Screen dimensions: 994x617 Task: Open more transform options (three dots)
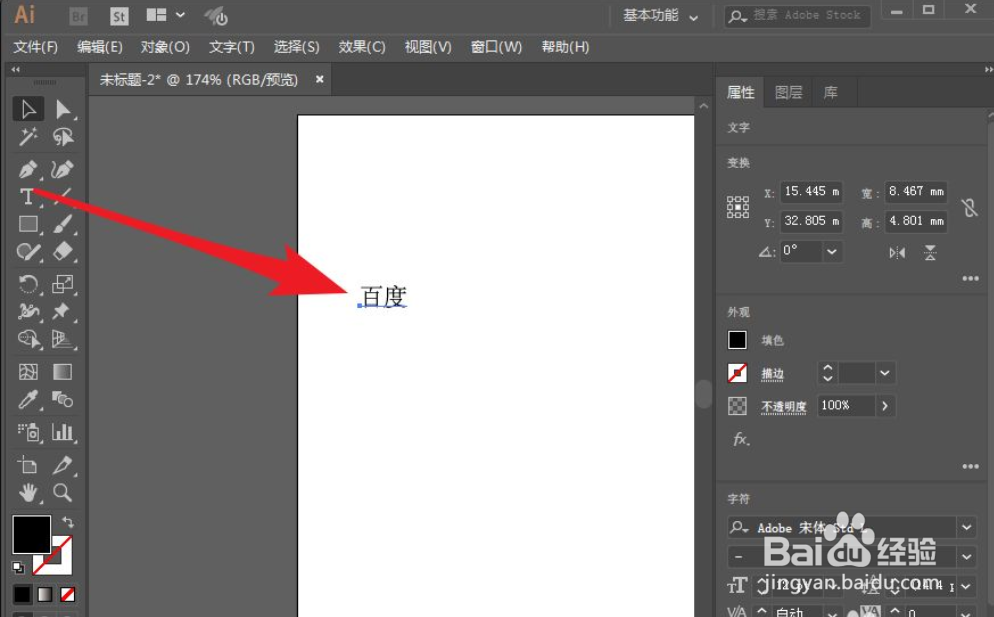point(970,278)
